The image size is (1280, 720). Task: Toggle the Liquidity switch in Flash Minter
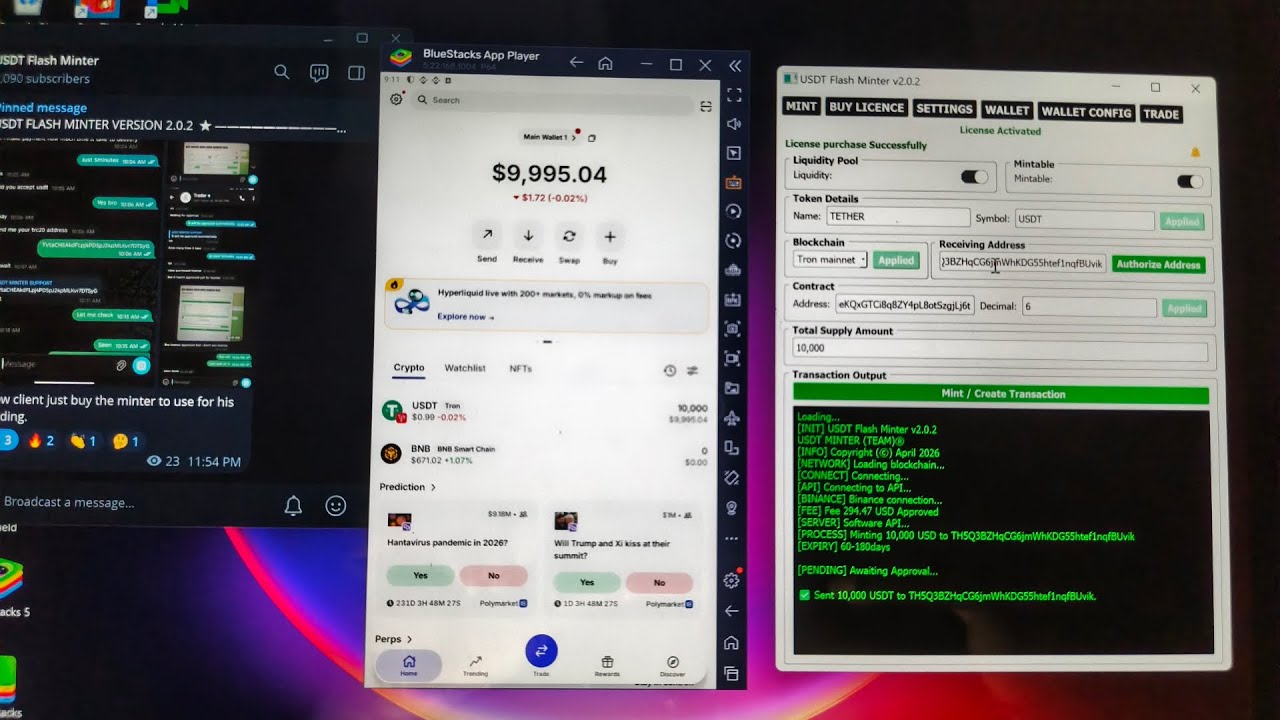click(x=974, y=177)
